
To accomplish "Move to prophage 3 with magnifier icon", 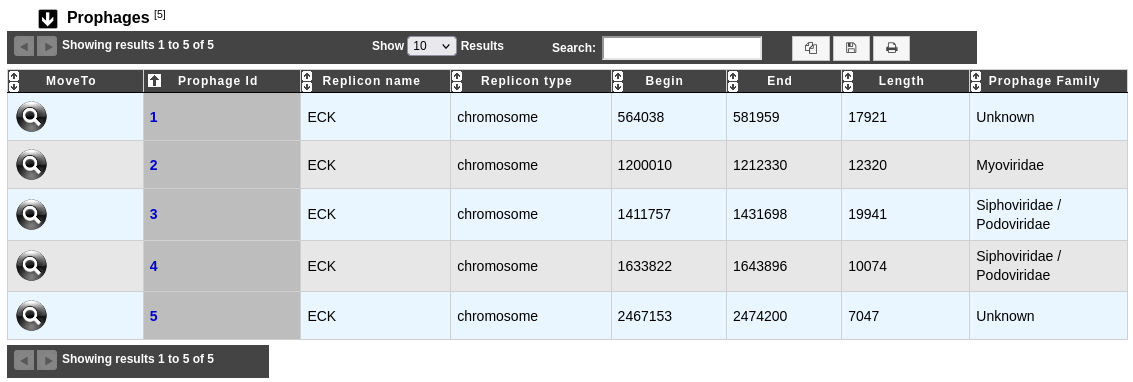I will (x=31, y=214).
